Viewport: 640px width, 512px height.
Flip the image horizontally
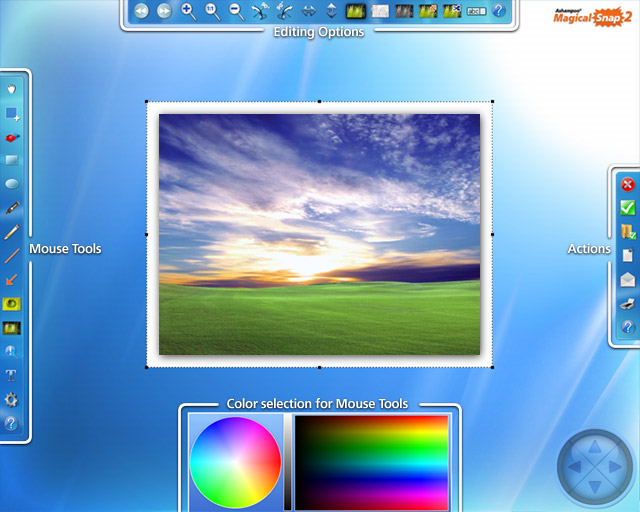(x=308, y=11)
